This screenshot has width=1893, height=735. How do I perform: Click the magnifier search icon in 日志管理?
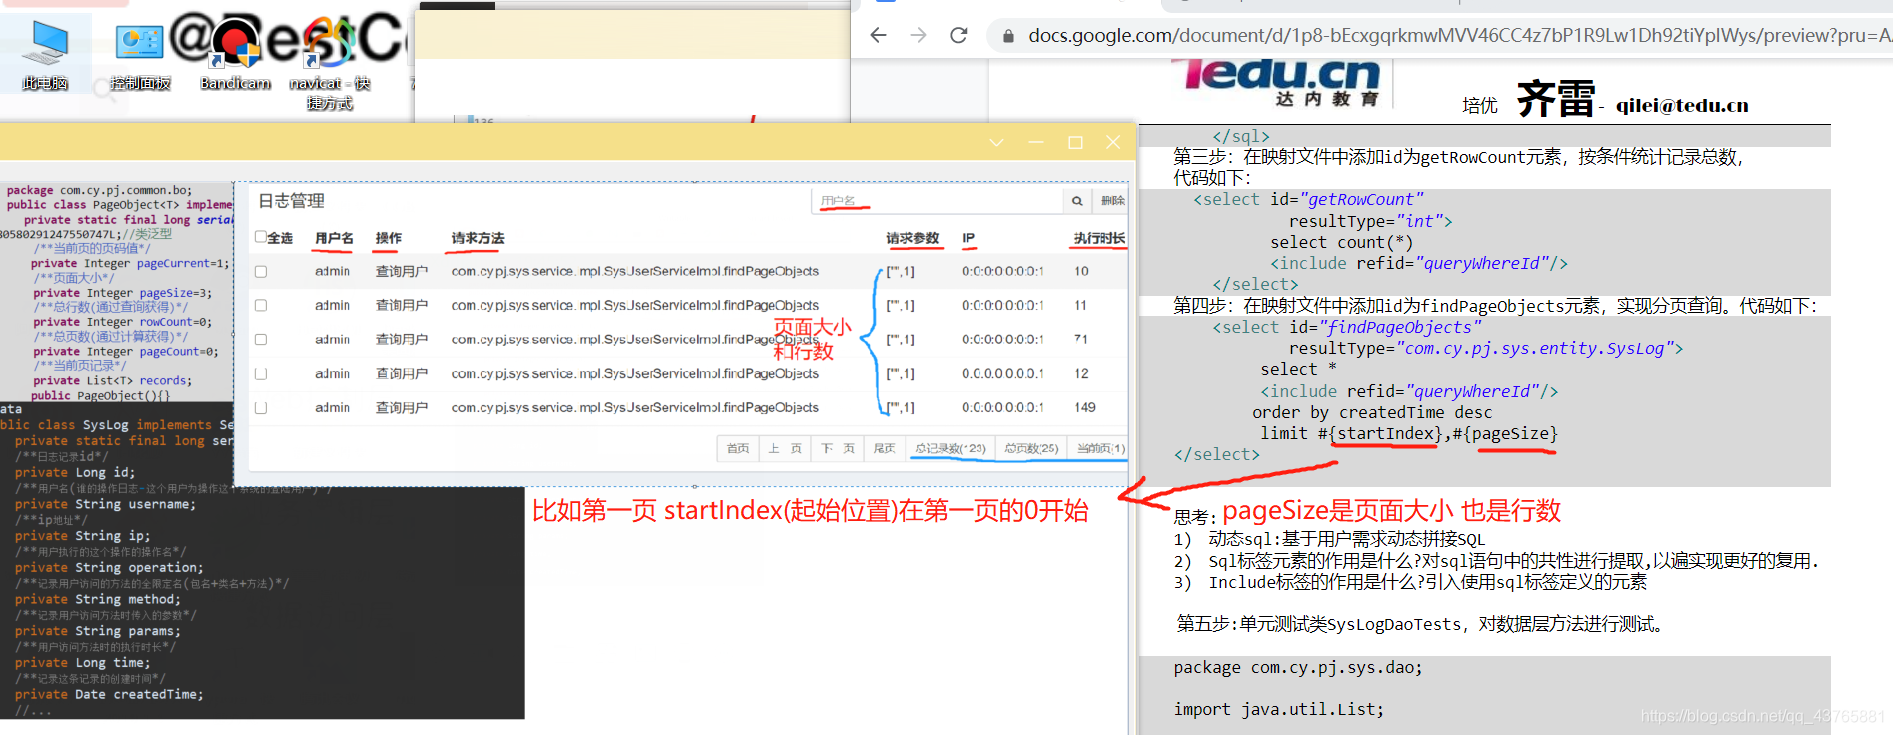[x=1077, y=201]
